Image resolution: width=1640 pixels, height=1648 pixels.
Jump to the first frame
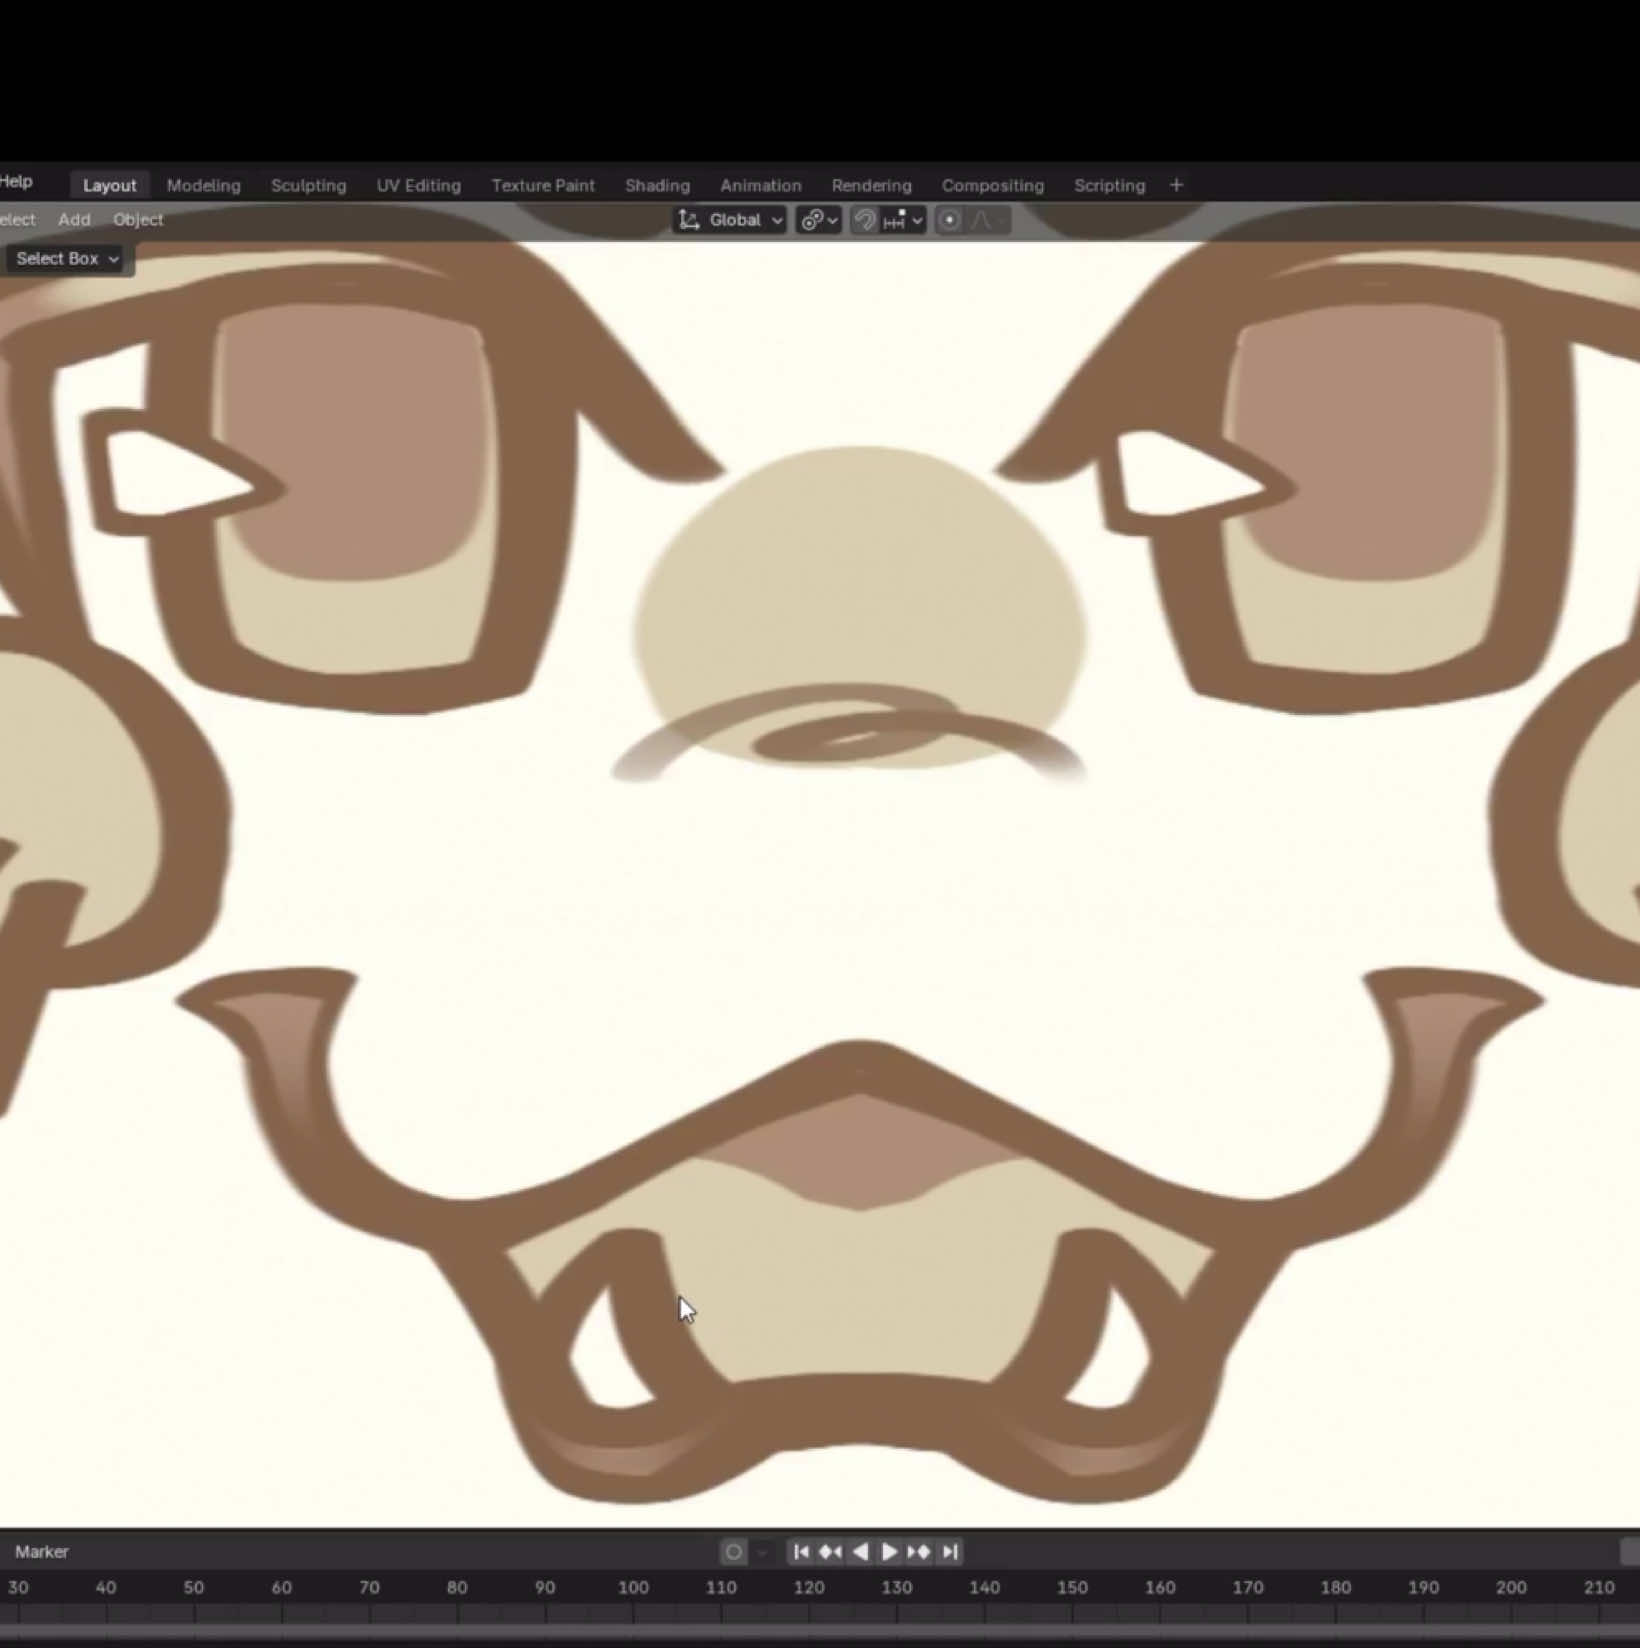point(801,1552)
